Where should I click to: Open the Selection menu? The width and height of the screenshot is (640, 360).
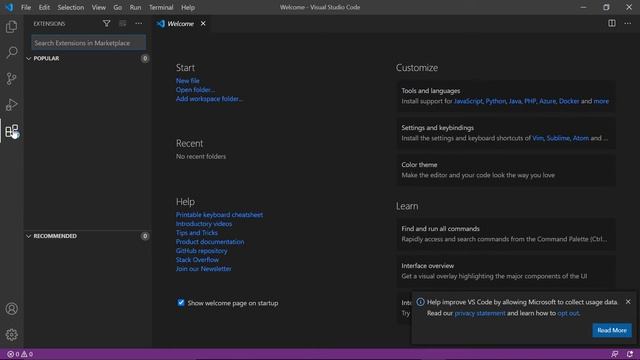(71, 7)
